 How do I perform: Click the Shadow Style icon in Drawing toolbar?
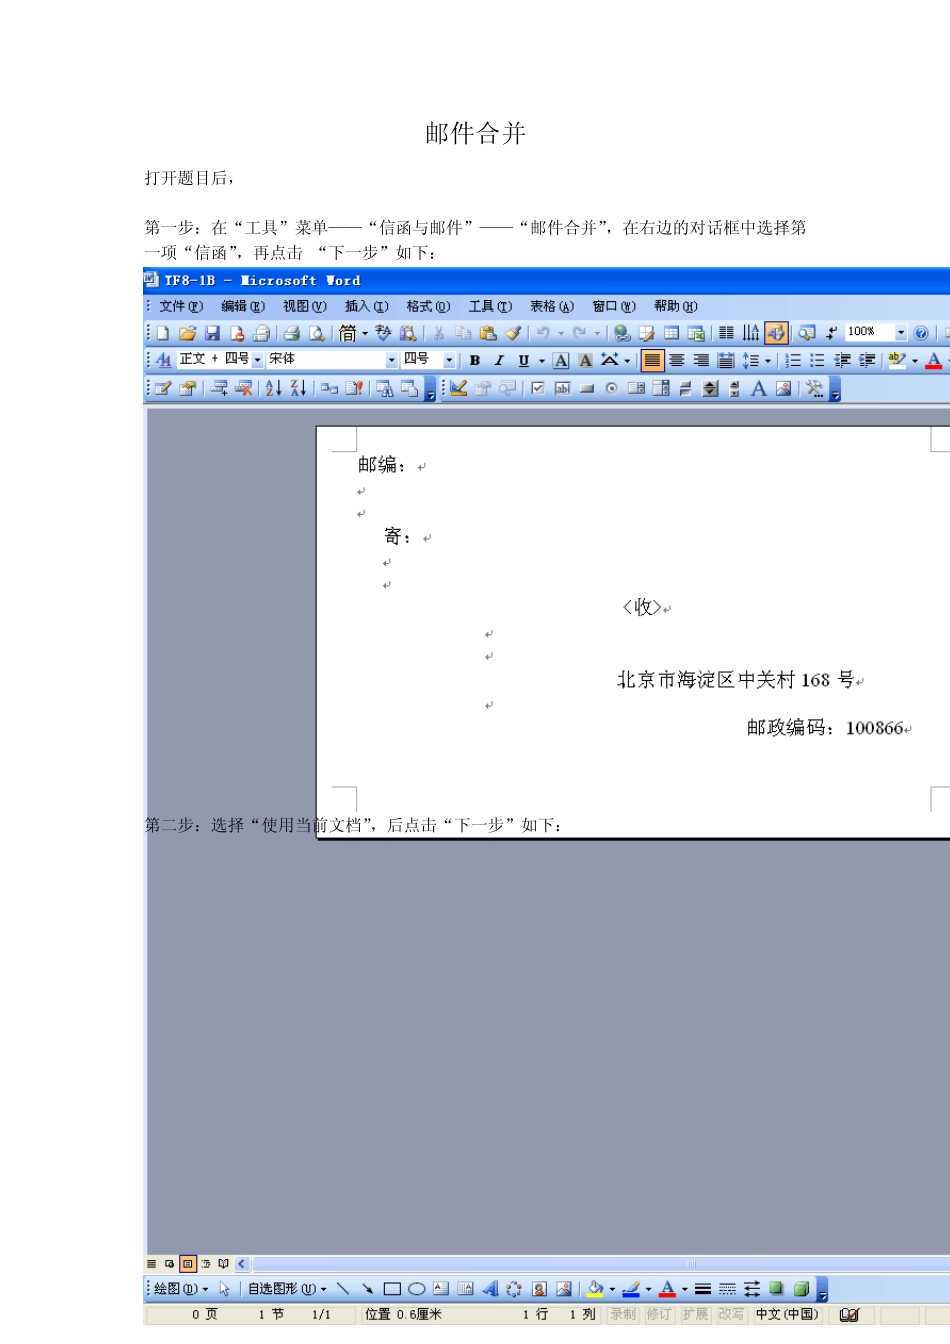[x=776, y=1289]
